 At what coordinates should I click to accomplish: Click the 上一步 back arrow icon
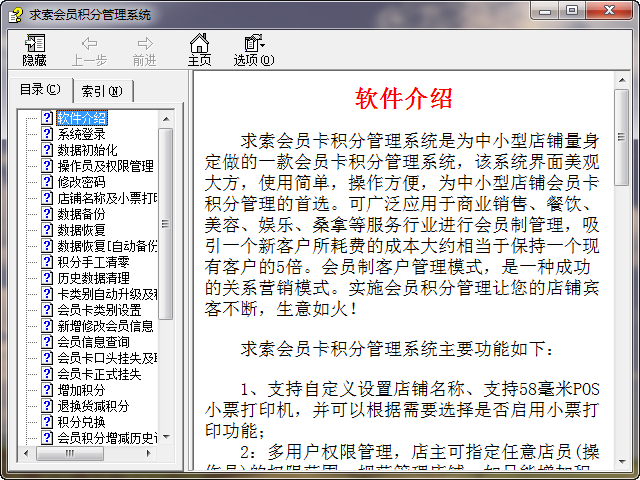(x=89, y=43)
